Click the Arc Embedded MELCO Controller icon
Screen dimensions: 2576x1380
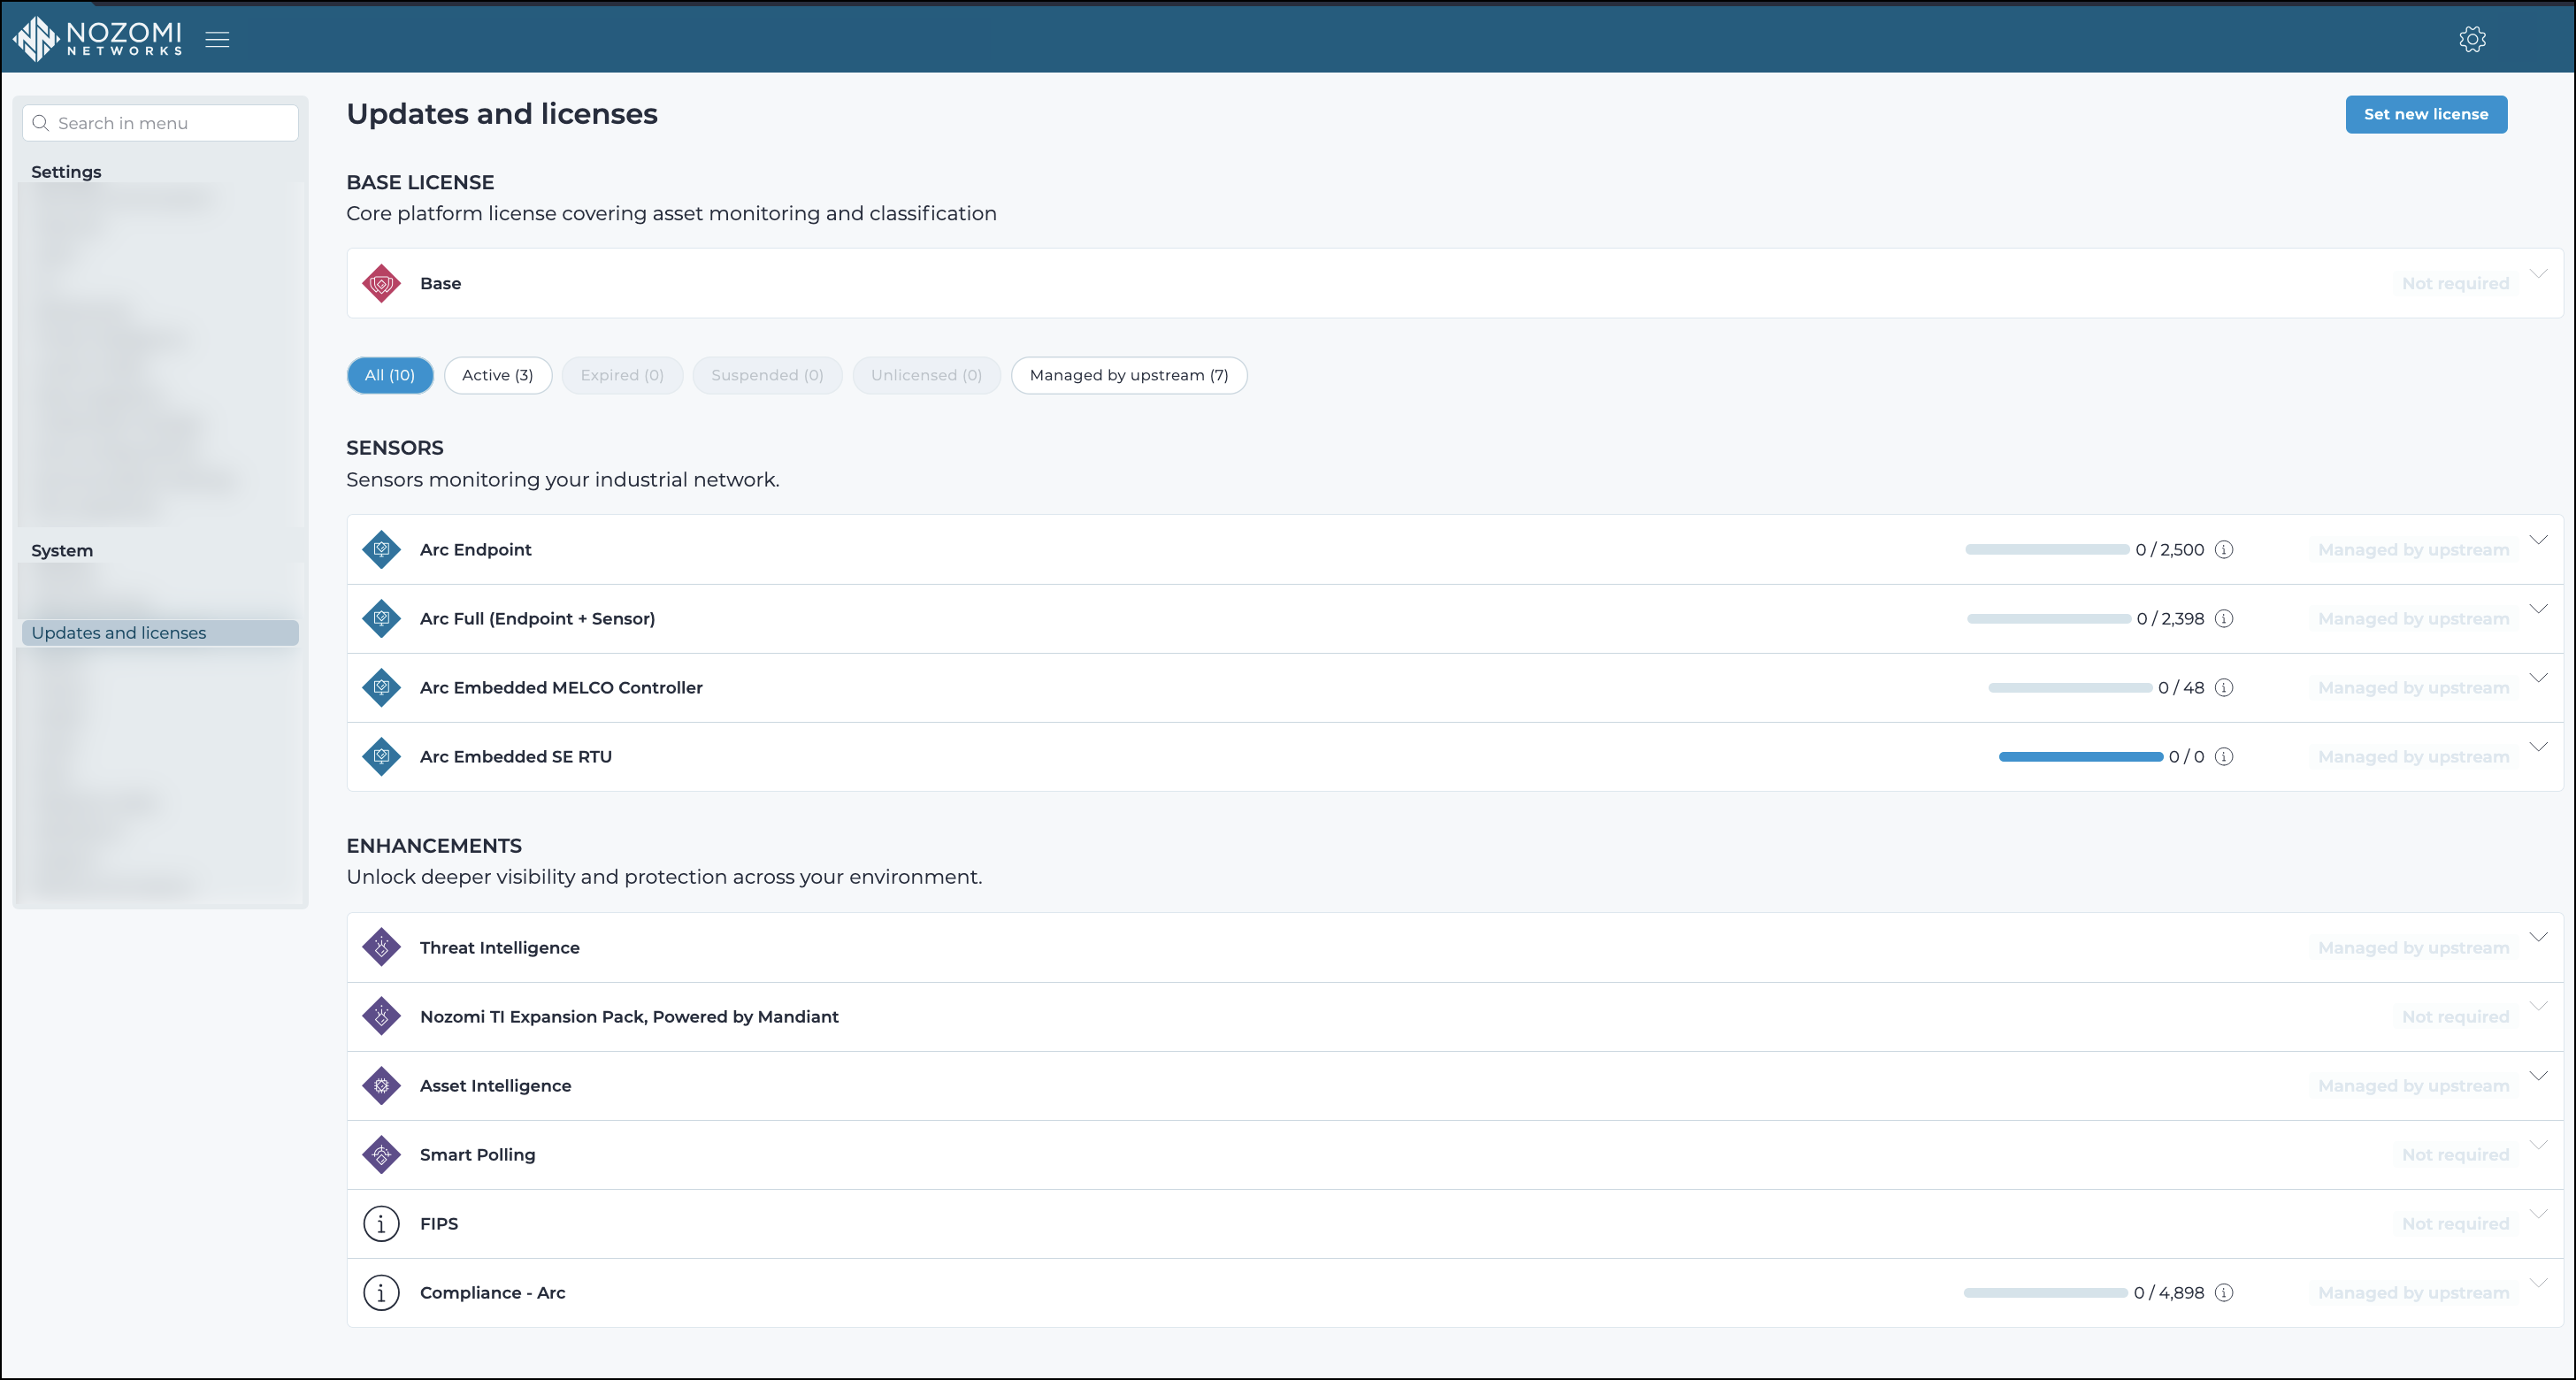381,687
